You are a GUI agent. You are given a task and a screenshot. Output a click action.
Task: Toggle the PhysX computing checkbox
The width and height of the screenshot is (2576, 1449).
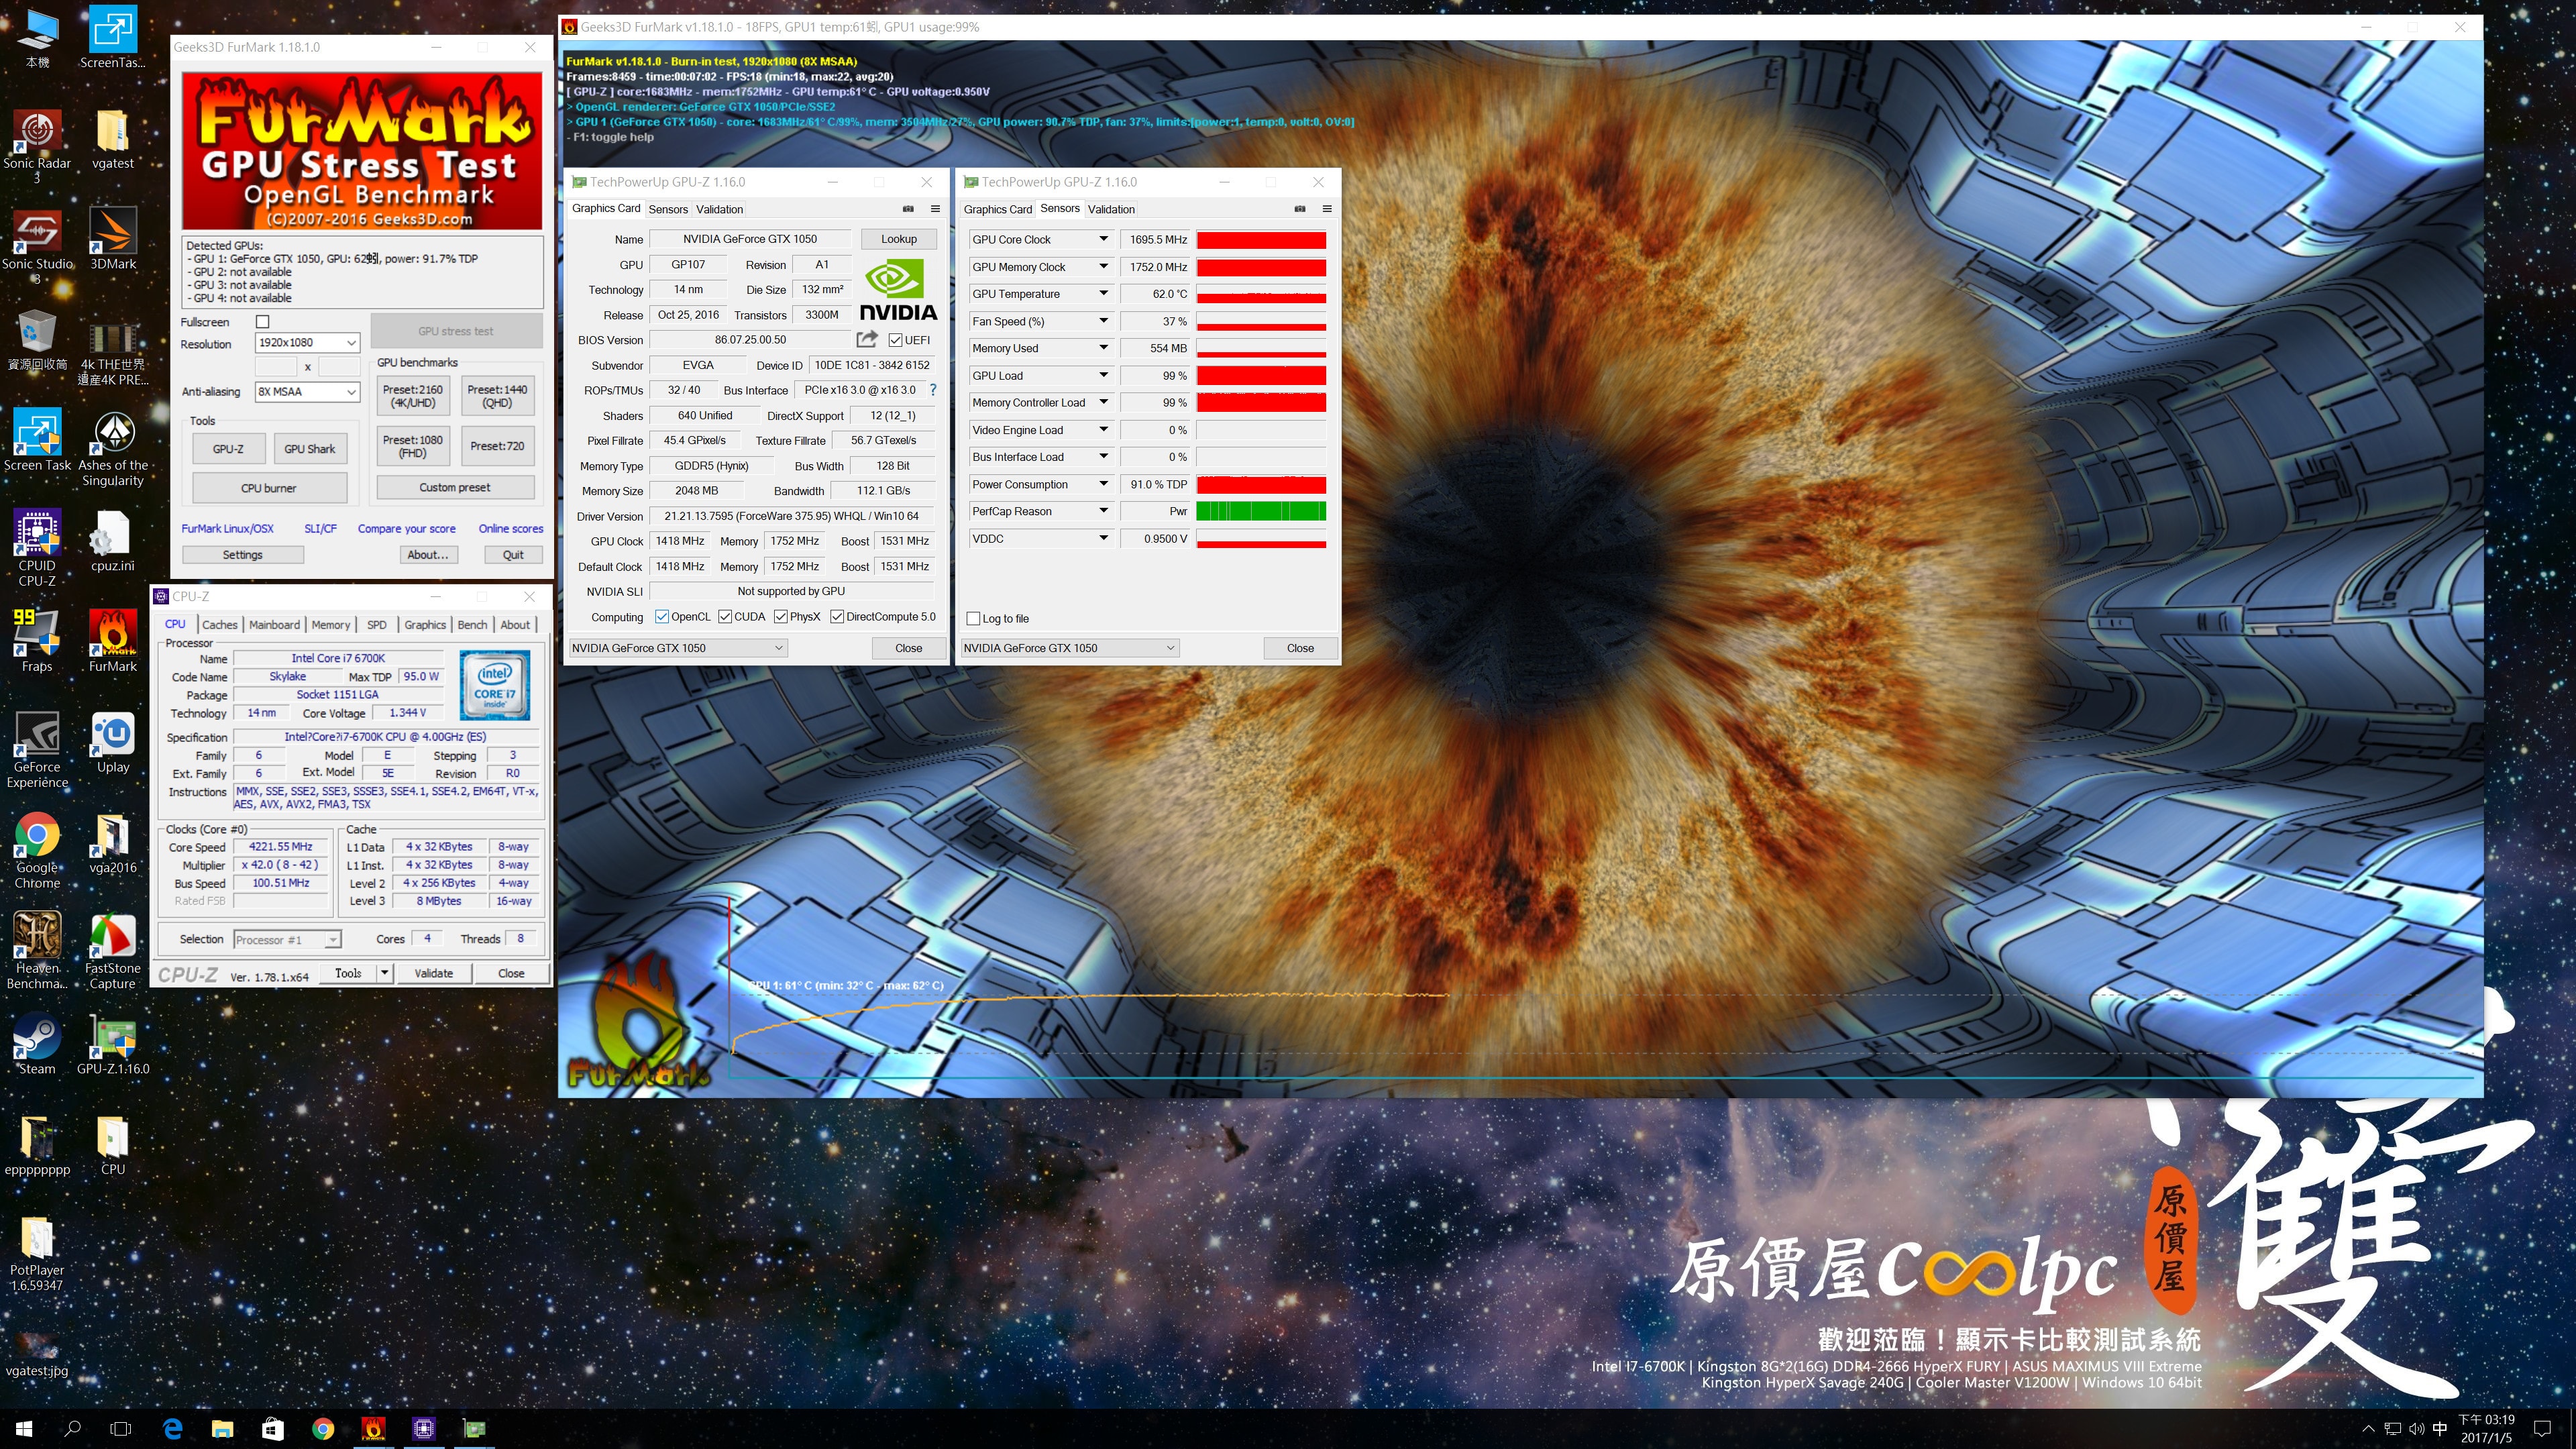(781, 617)
